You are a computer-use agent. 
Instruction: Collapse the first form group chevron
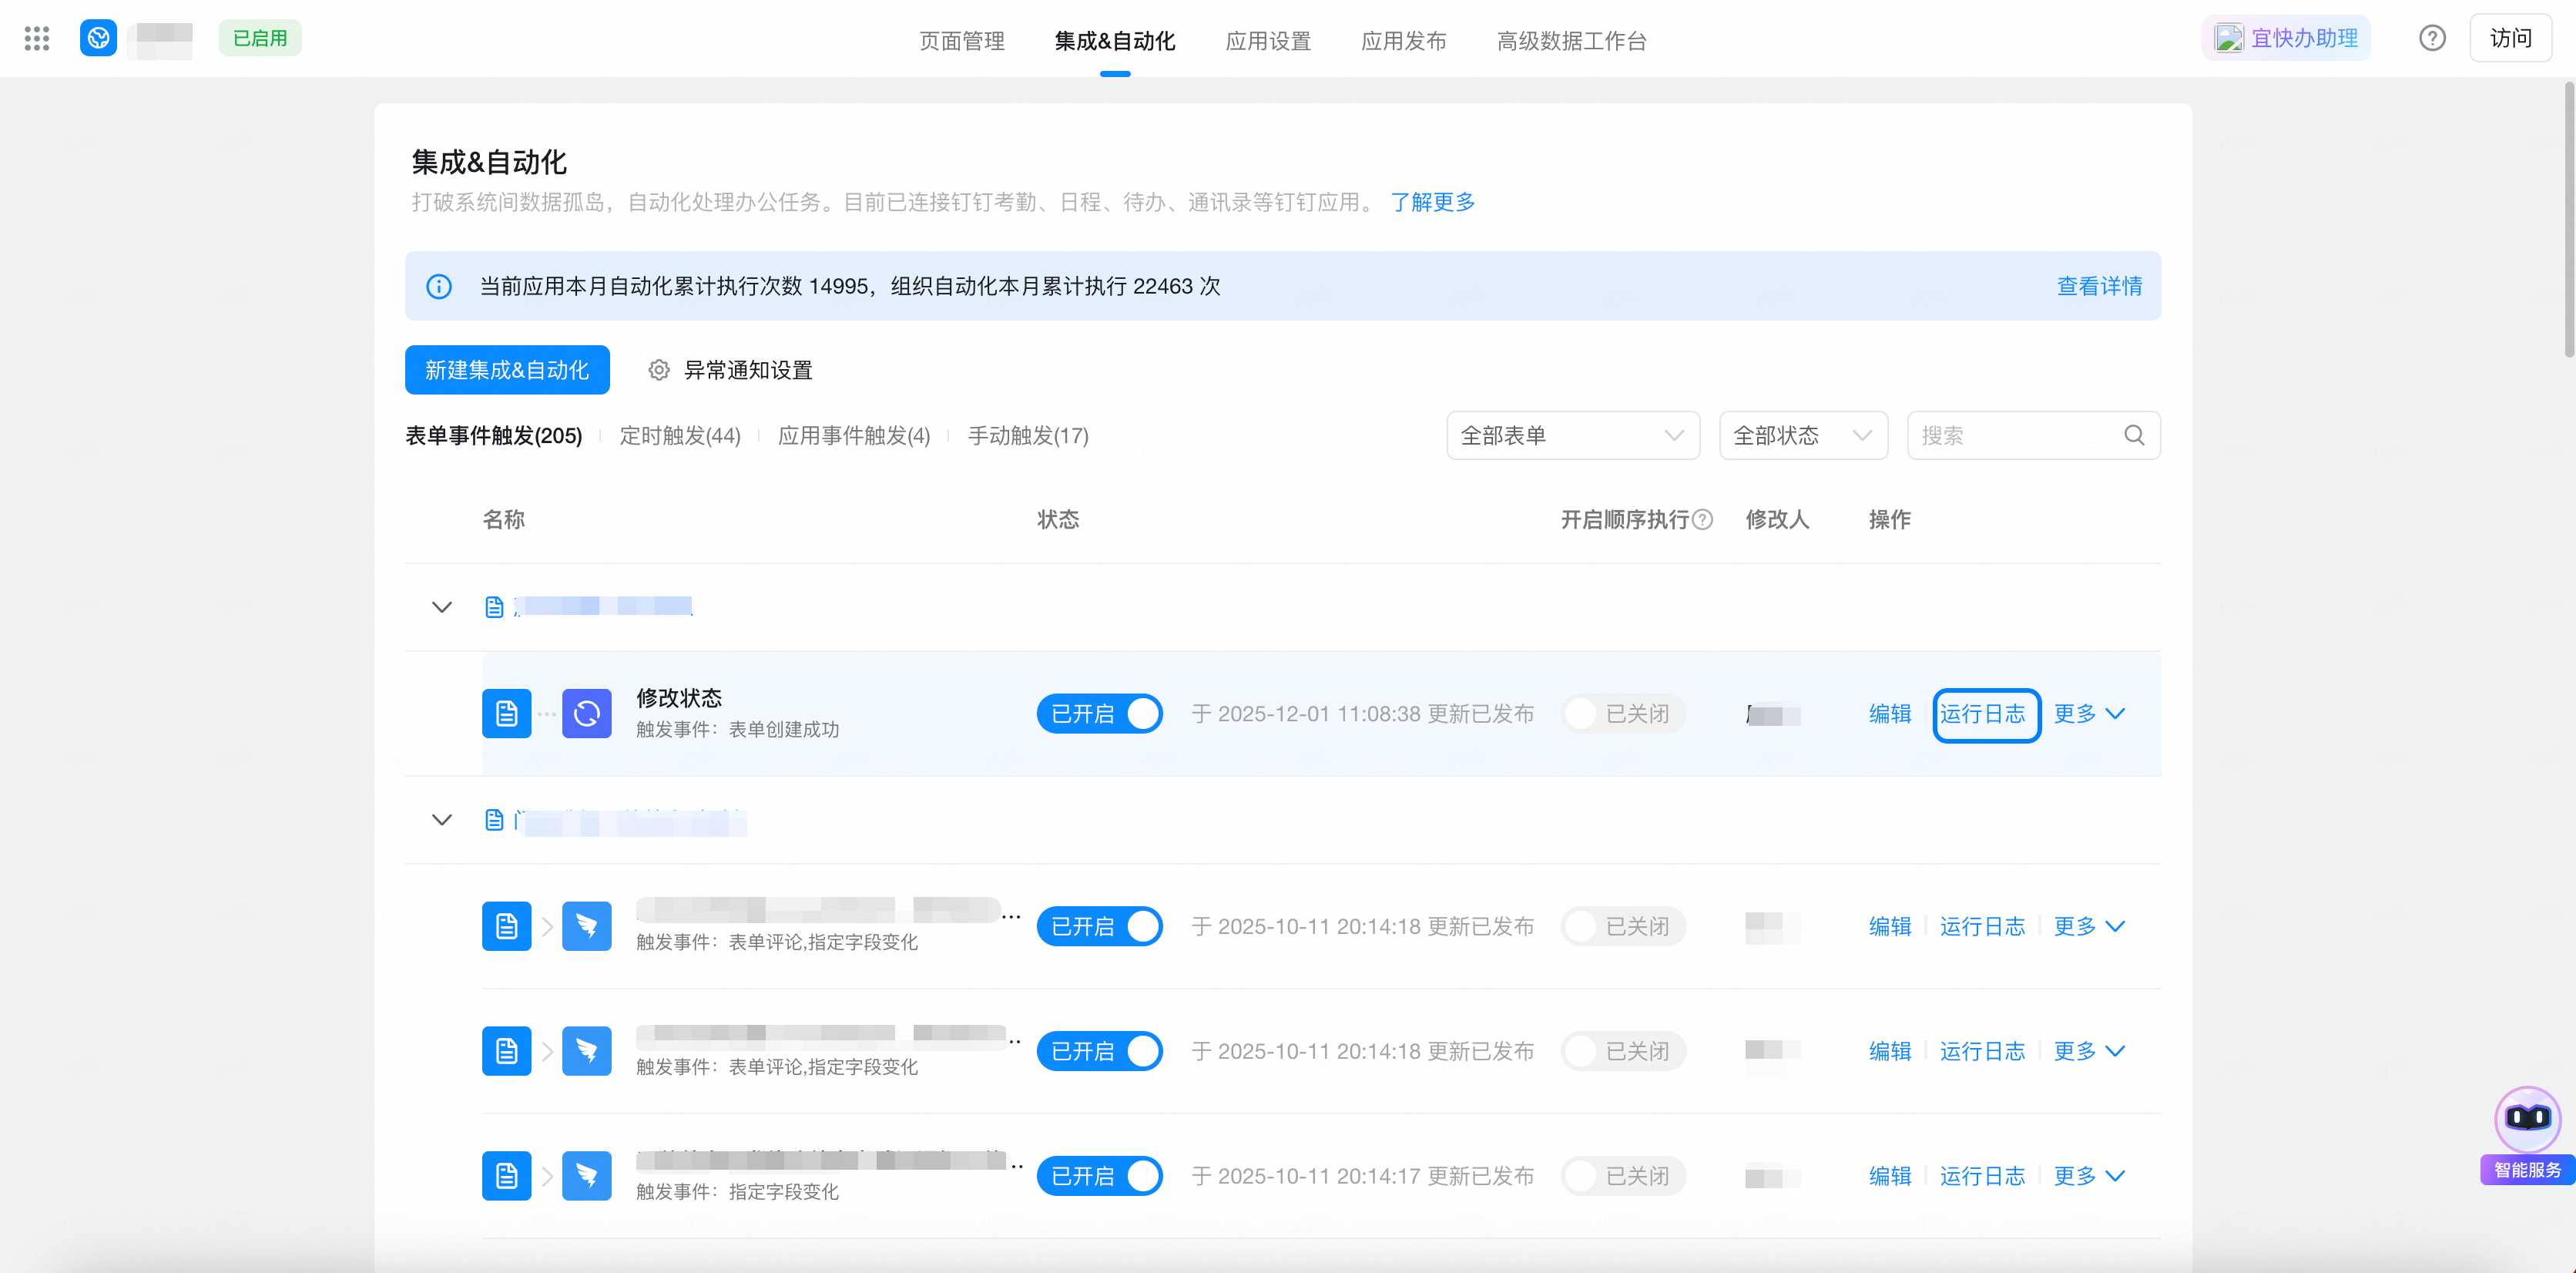pyautogui.click(x=441, y=607)
